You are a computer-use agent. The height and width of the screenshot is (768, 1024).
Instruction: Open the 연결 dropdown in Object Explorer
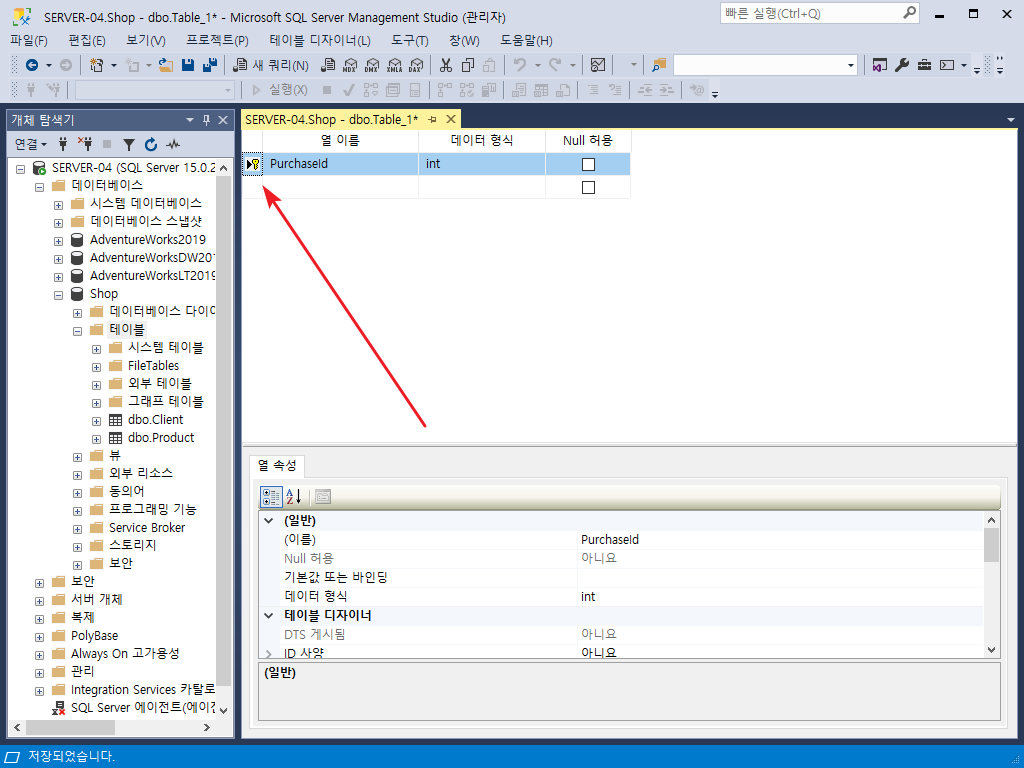tap(31, 144)
